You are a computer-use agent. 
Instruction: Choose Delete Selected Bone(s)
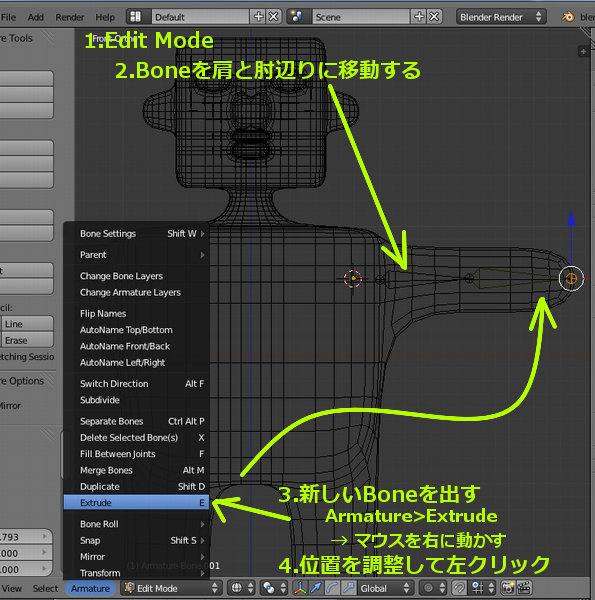(137, 437)
